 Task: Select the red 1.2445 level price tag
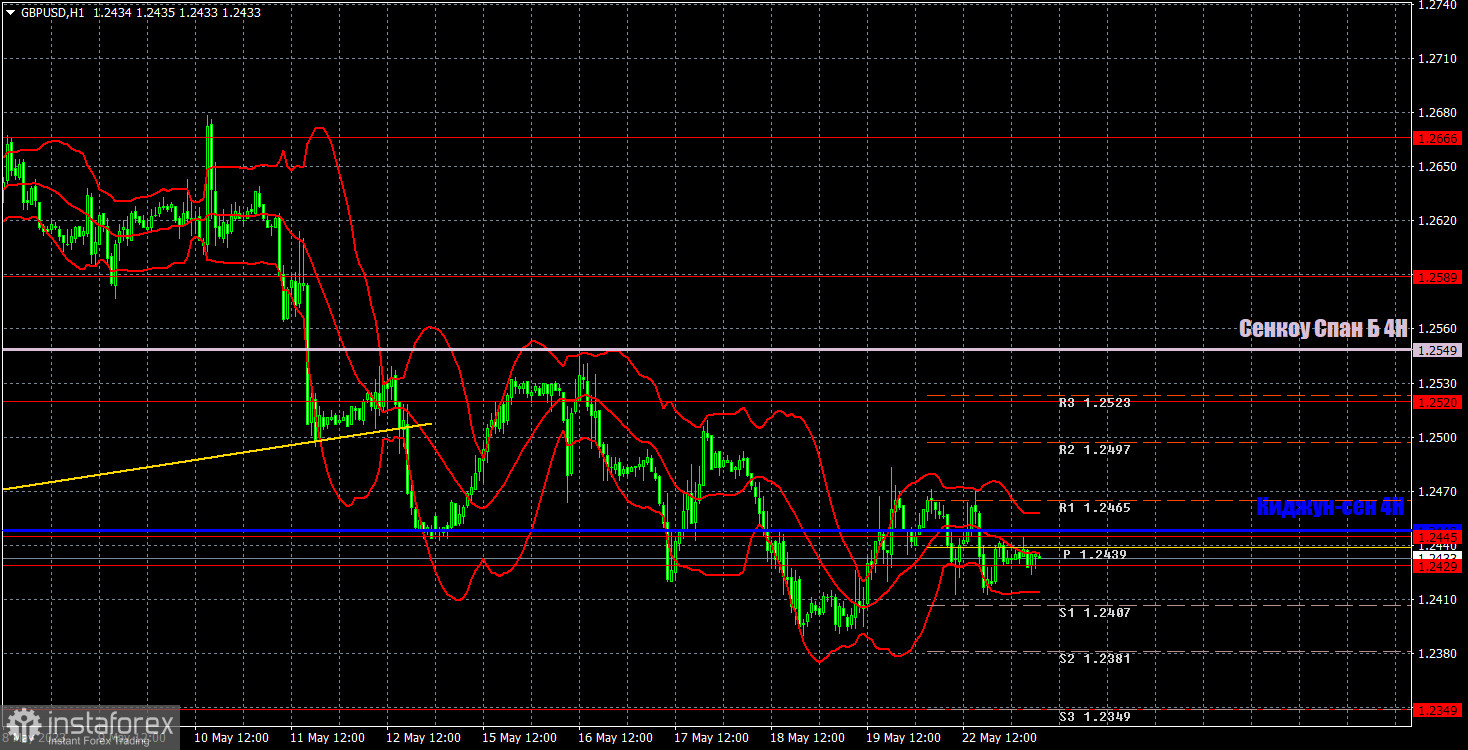pos(1438,537)
